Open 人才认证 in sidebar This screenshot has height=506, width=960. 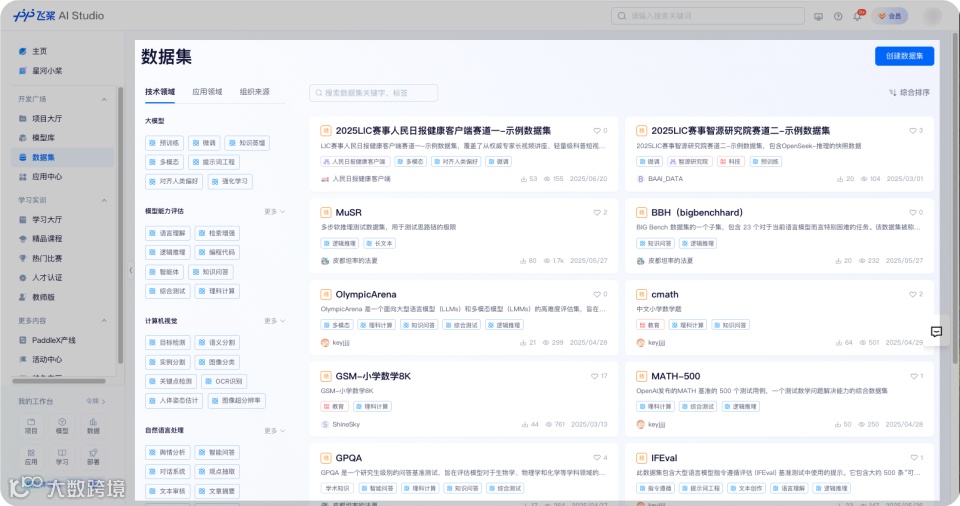click(x=40, y=278)
